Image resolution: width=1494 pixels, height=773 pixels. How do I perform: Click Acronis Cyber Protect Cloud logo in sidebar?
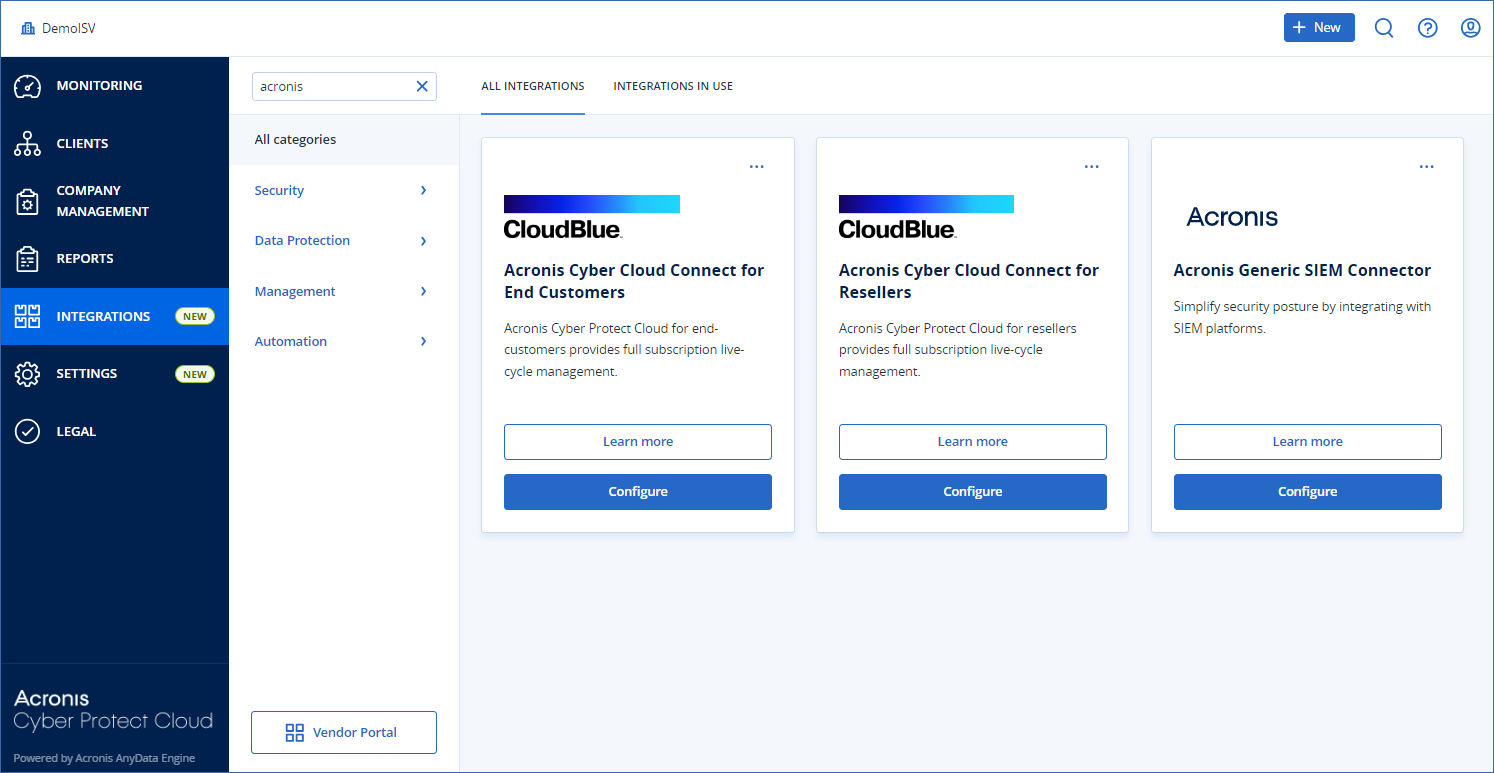113,710
